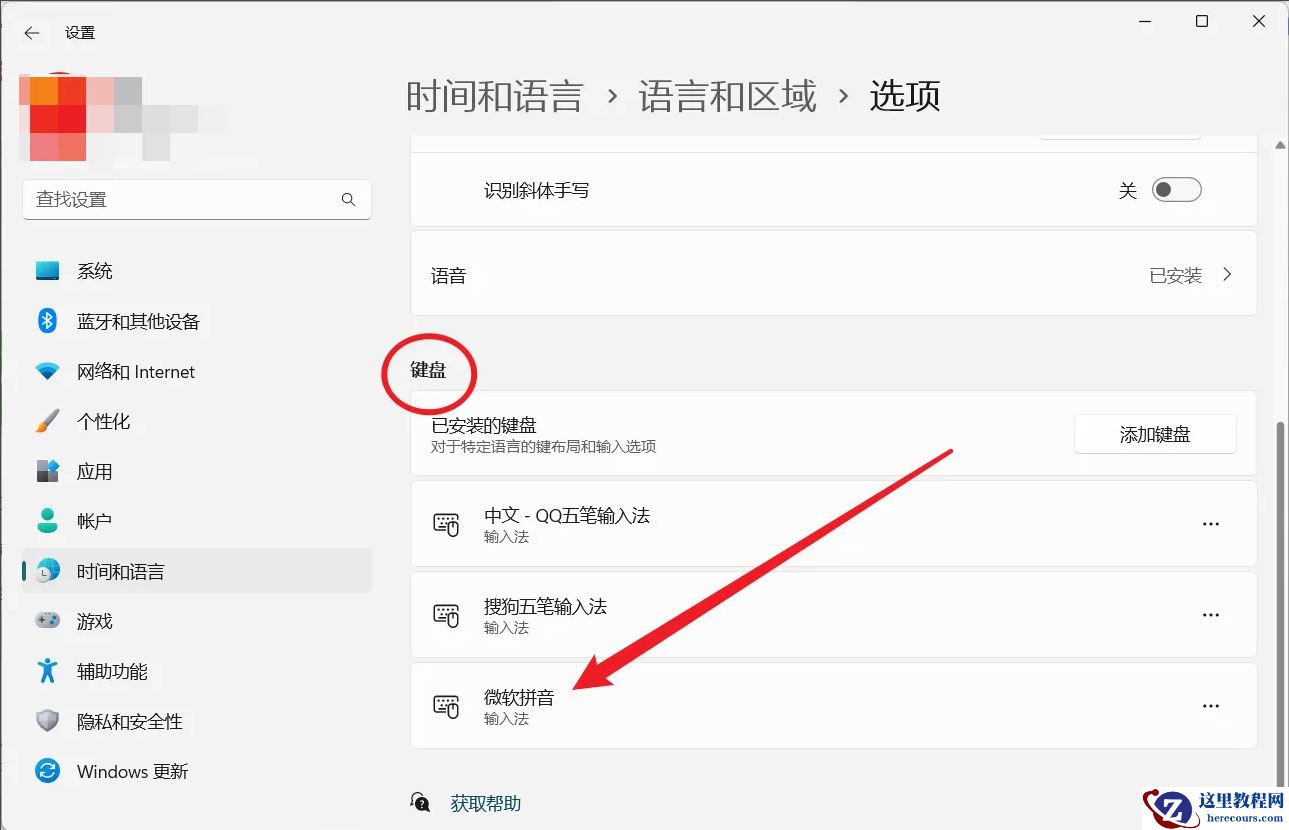Open 系统 settings via its monitor icon
The image size is (1289, 830).
[x=47, y=270]
